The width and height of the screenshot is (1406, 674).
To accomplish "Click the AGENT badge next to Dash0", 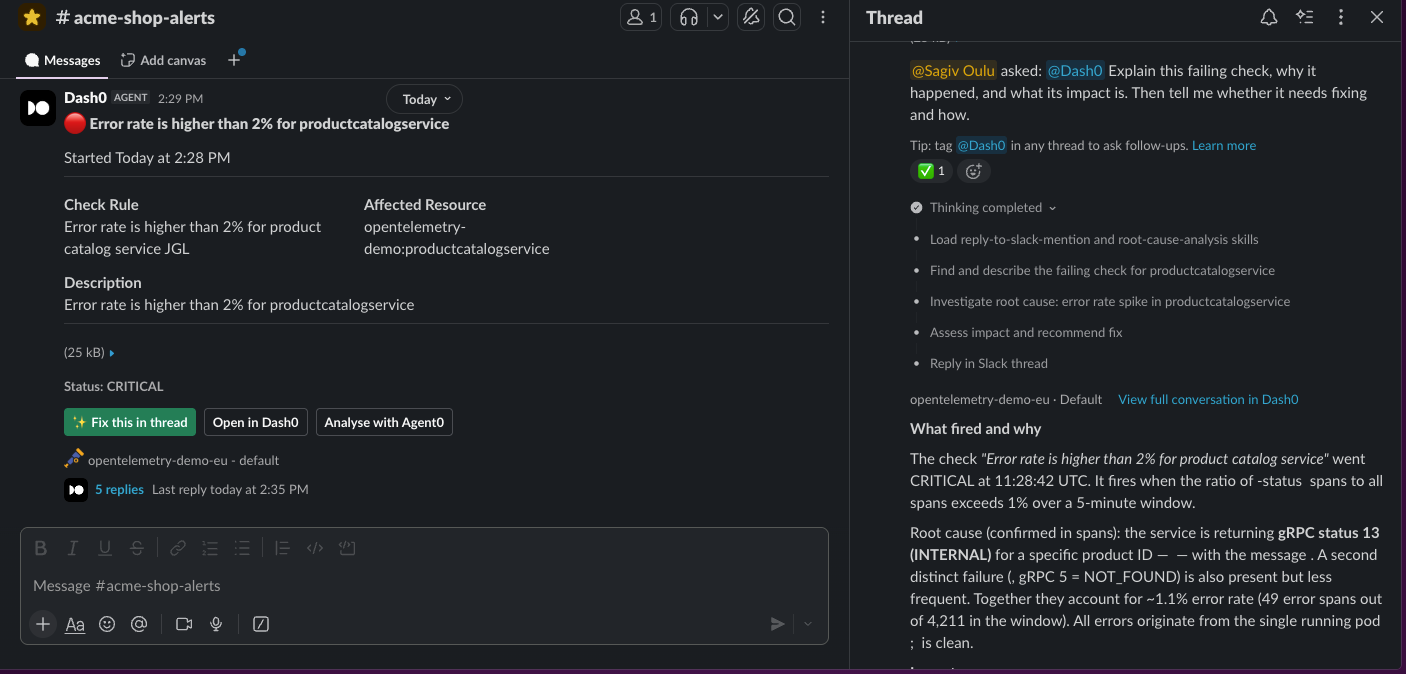I will tap(130, 98).
